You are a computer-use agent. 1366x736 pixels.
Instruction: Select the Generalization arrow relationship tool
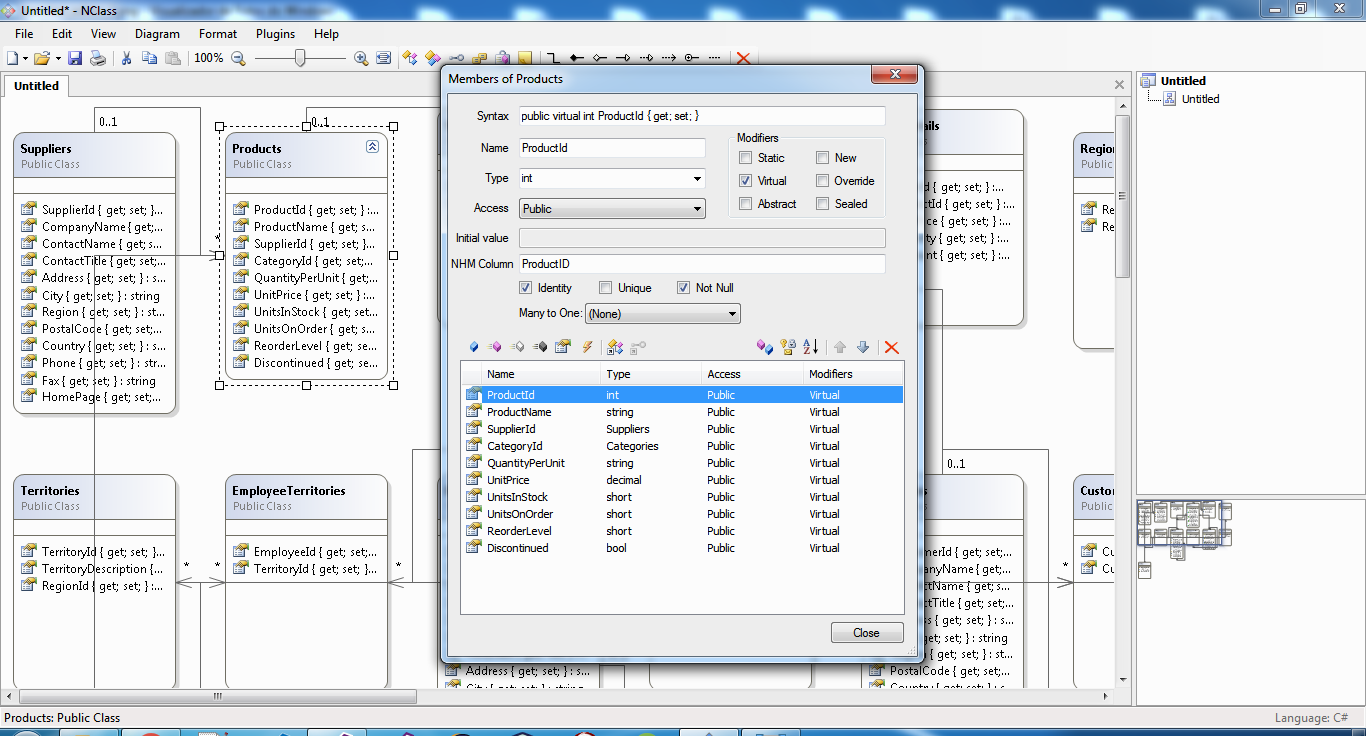click(622, 58)
